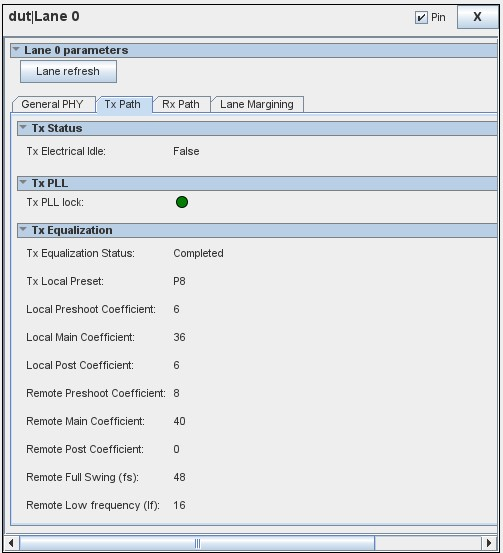Click the Tx Electrical Idle value False
Viewport: 503px width, 553px height.
pos(186,151)
